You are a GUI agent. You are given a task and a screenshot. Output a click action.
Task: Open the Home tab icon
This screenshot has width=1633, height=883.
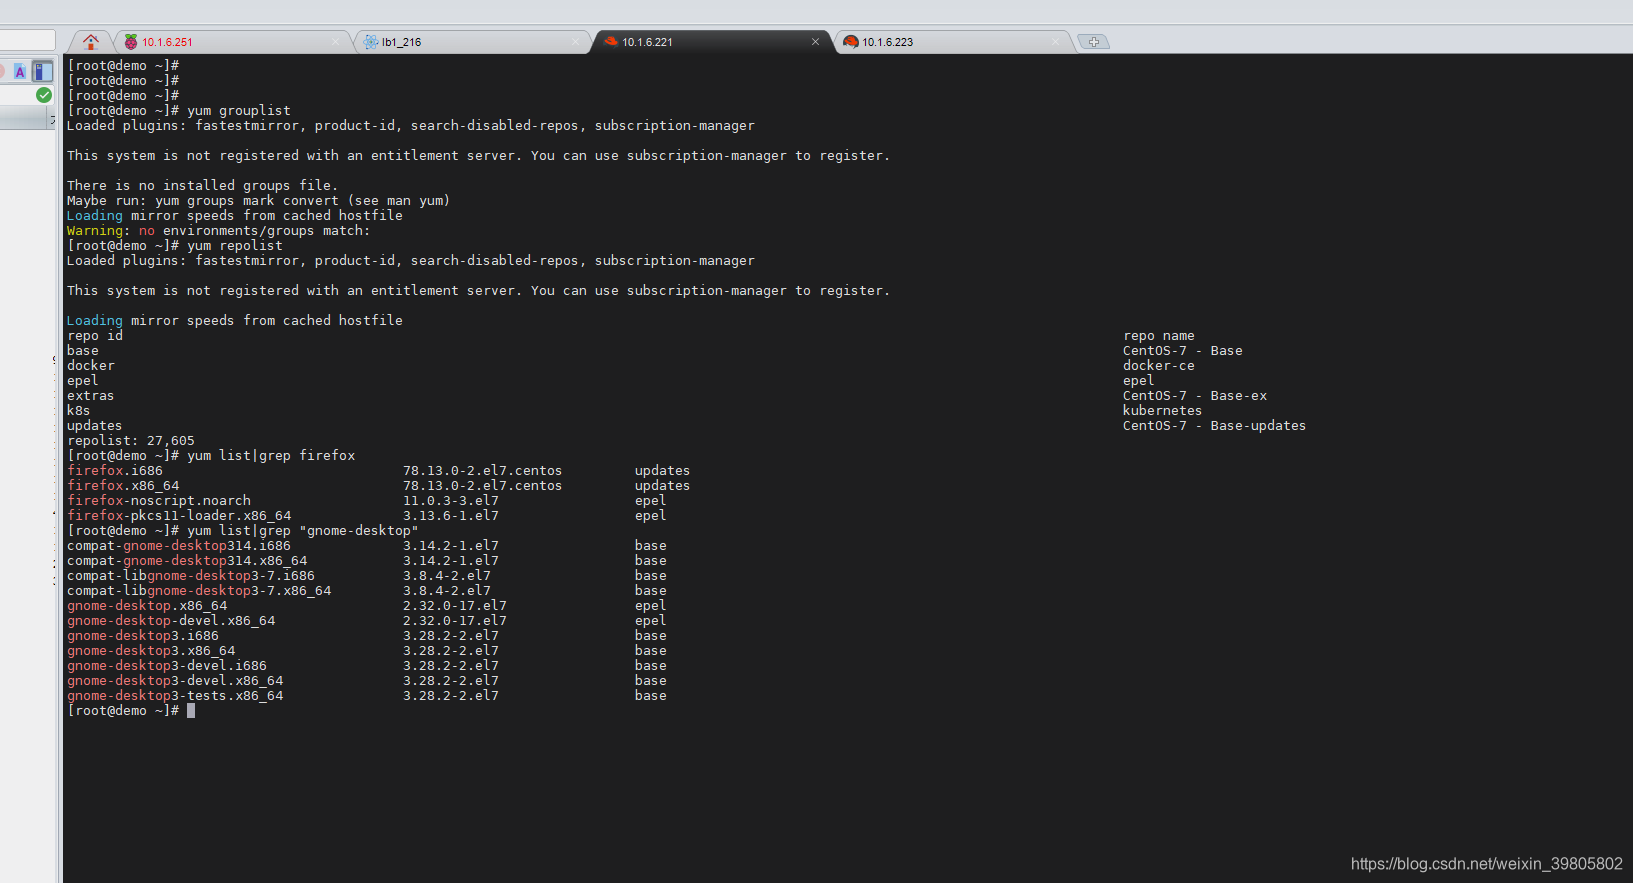click(x=91, y=42)
